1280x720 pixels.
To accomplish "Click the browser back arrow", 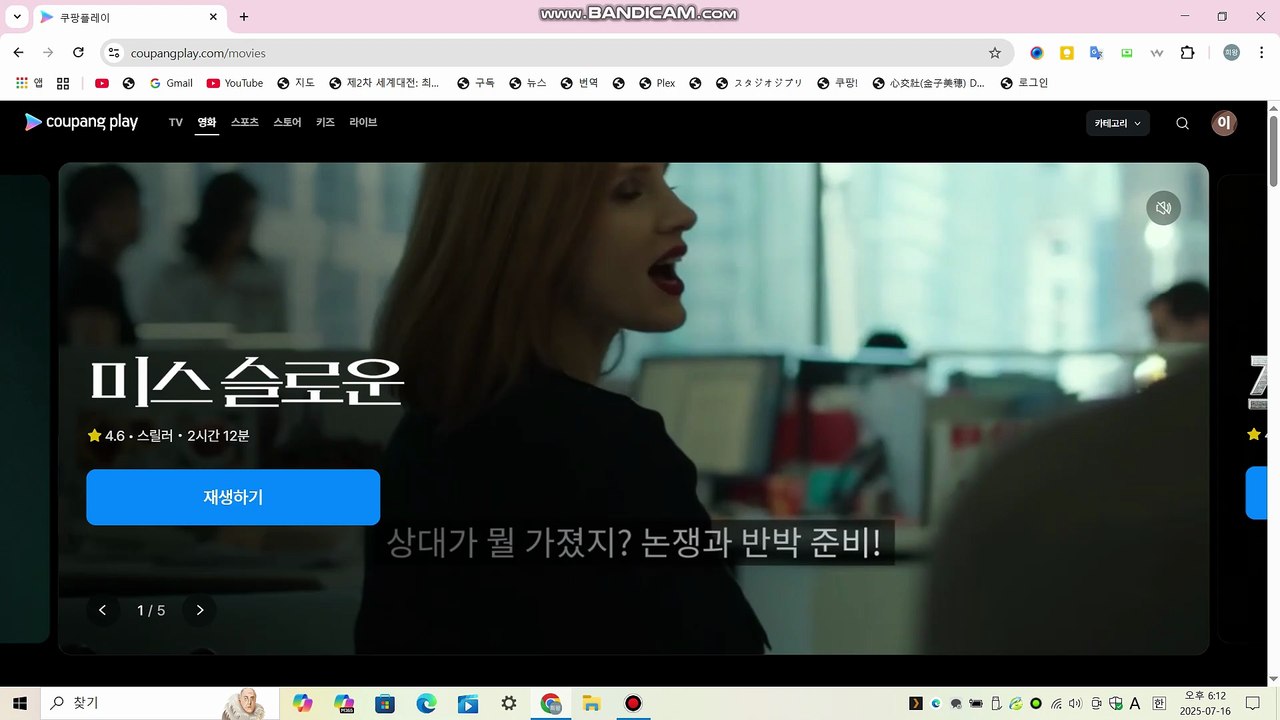I will click(x=18, y=53).
